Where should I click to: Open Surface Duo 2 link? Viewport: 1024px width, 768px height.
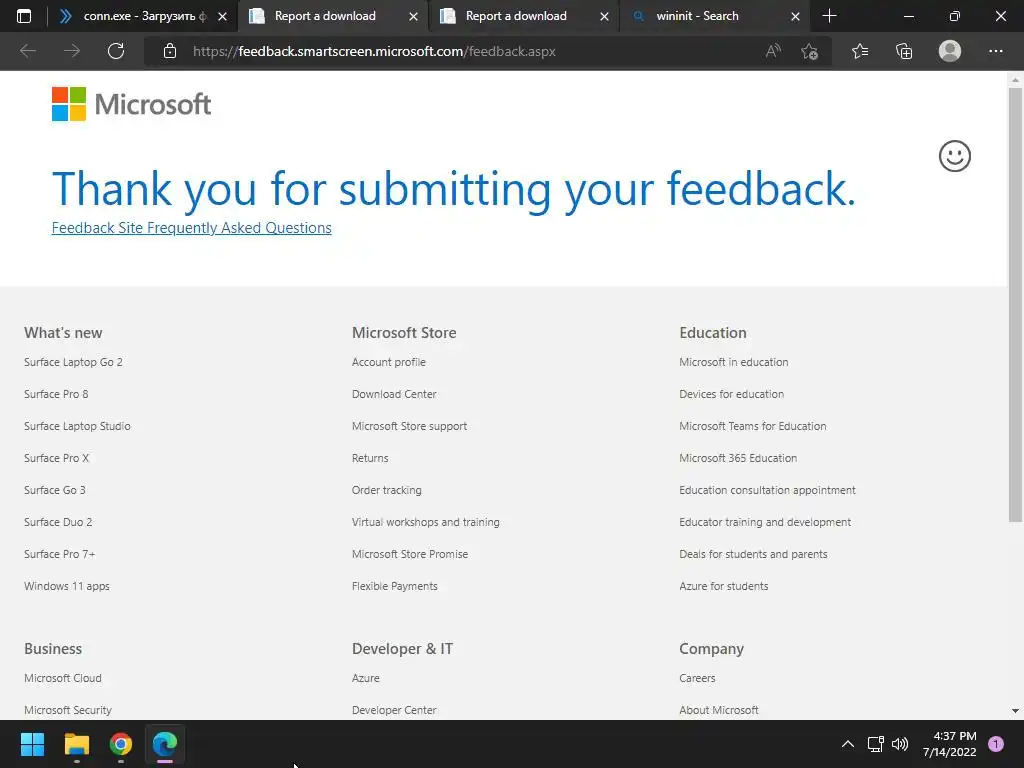pos(58,522)
